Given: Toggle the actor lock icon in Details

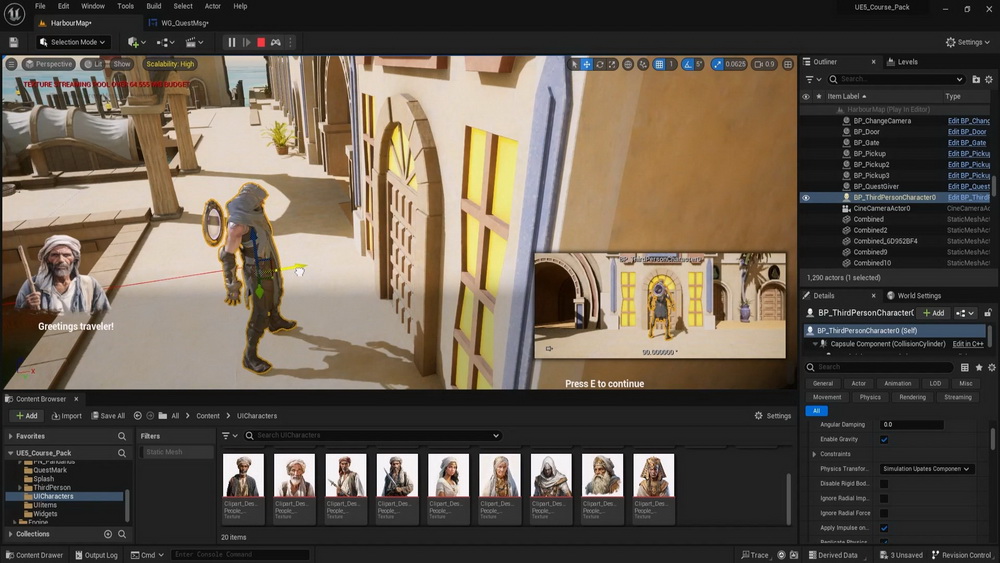Looking at the screenshot, I should click(x=988, y=313).
